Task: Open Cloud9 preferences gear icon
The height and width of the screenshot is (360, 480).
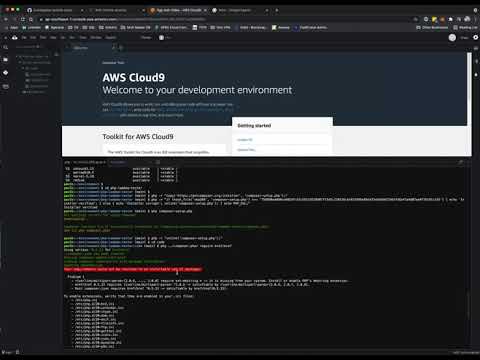Action: pos(475,38)
